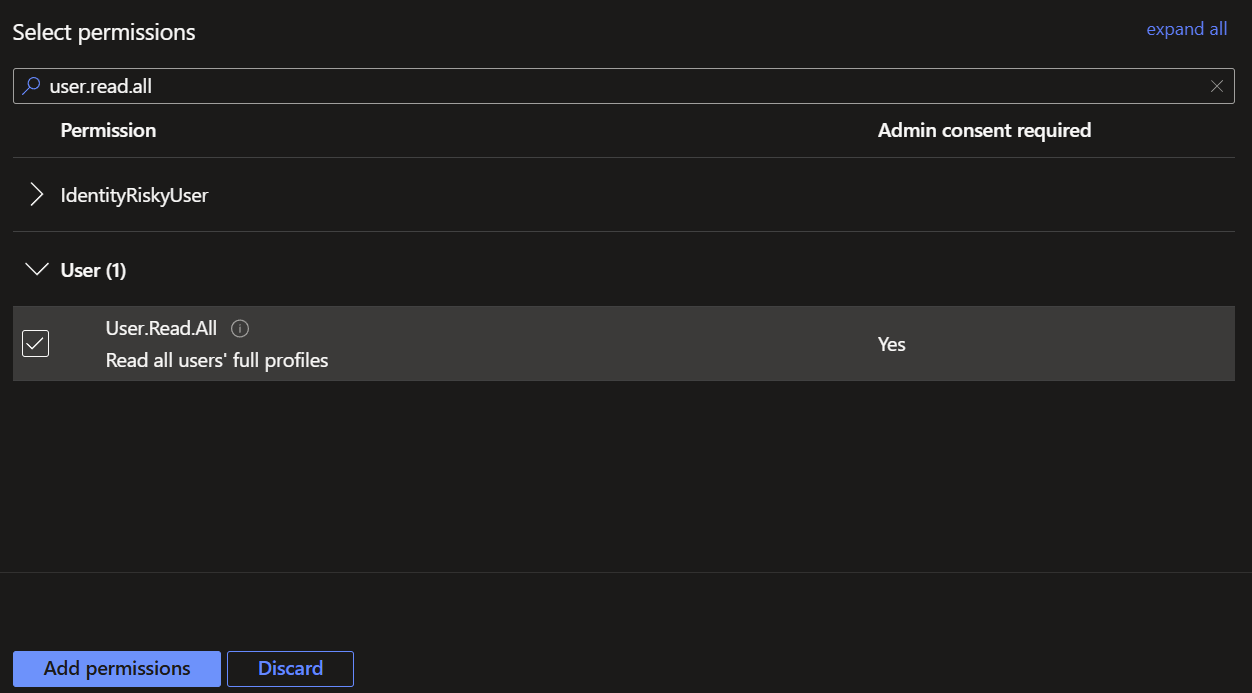Click the Admin consent required column header
The width and height of the screenshot is (1252, 693).
click(984, 130)
